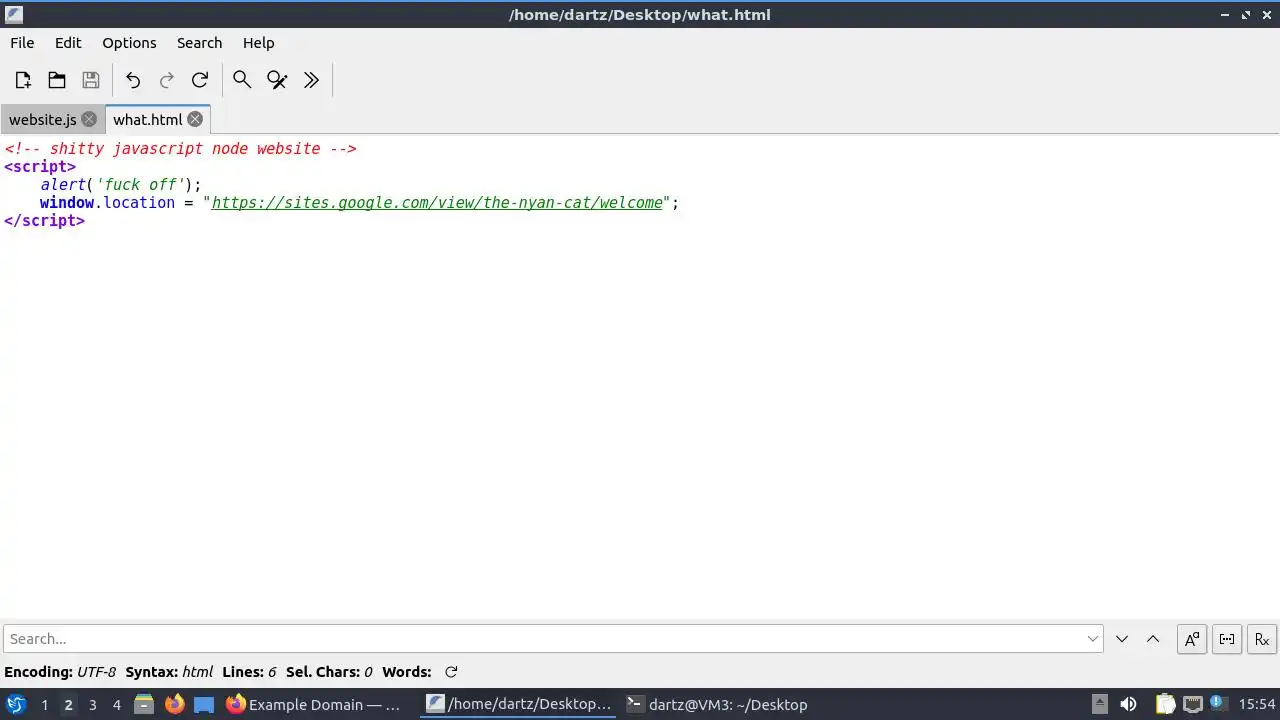
Task: Open the Help menu
Action: (x=258, y=43)
